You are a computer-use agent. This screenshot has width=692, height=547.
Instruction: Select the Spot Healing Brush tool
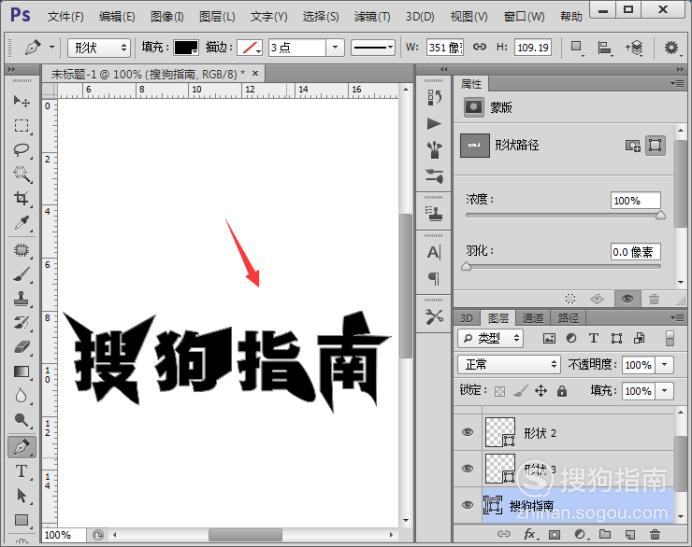tap(21, 250)
